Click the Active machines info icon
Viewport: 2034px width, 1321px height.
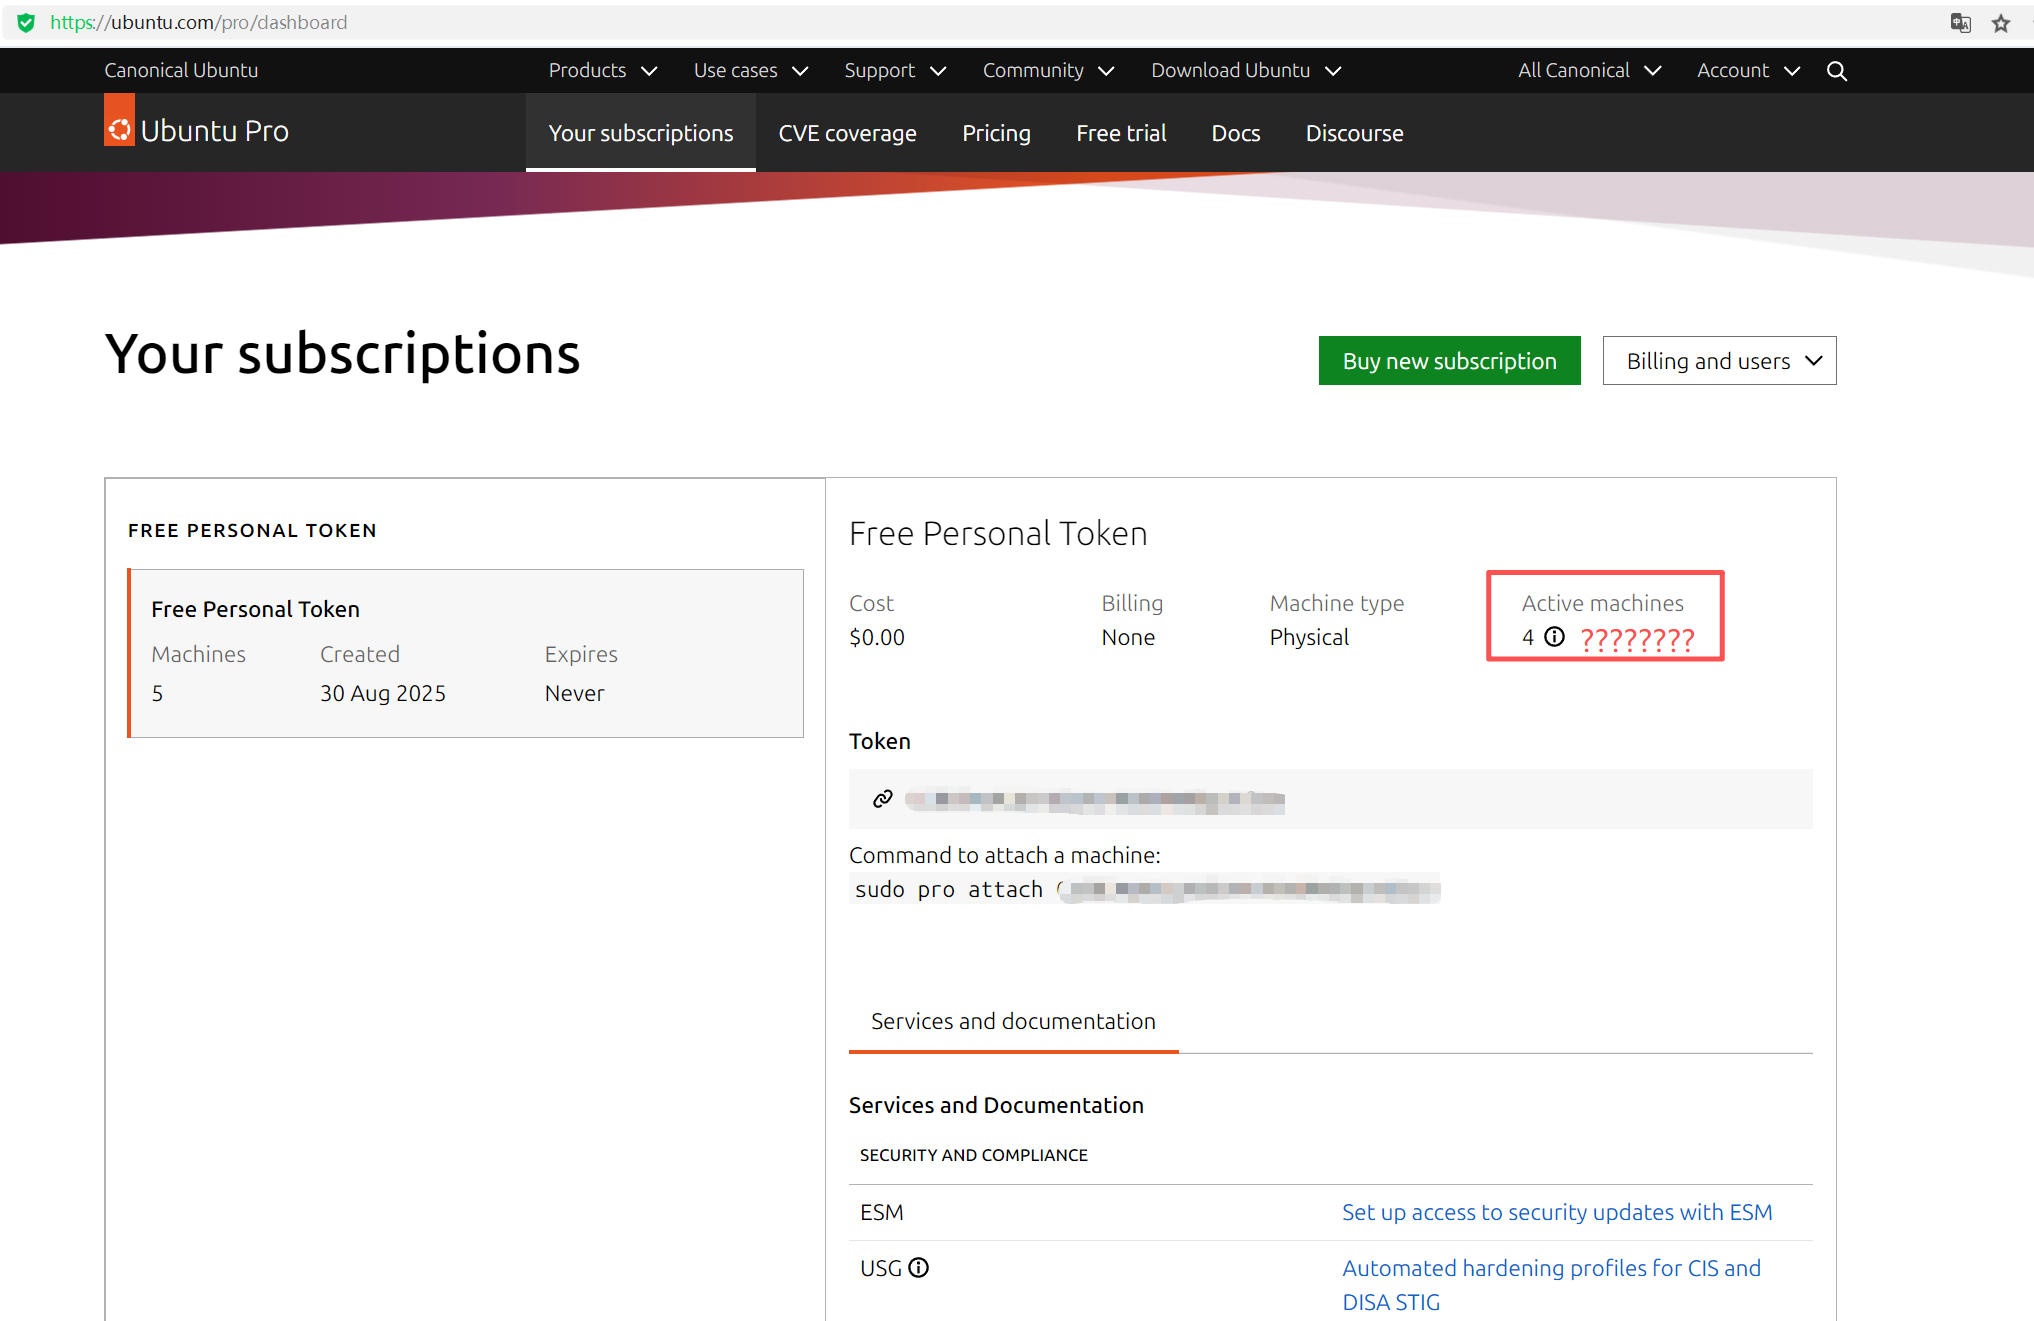click(x=1554, y=637)
